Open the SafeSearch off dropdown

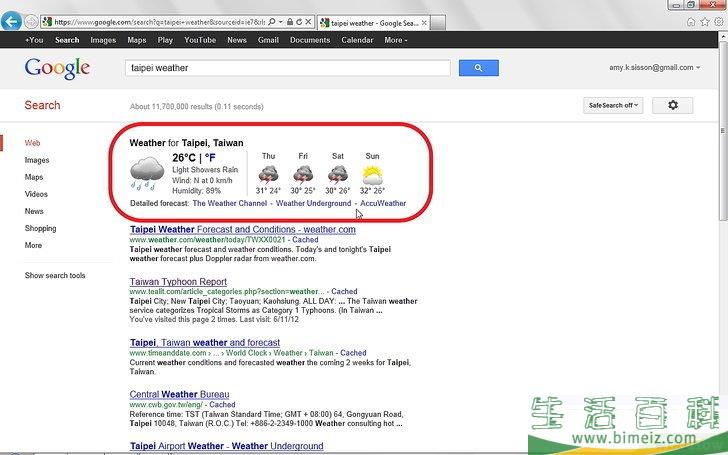613,105
